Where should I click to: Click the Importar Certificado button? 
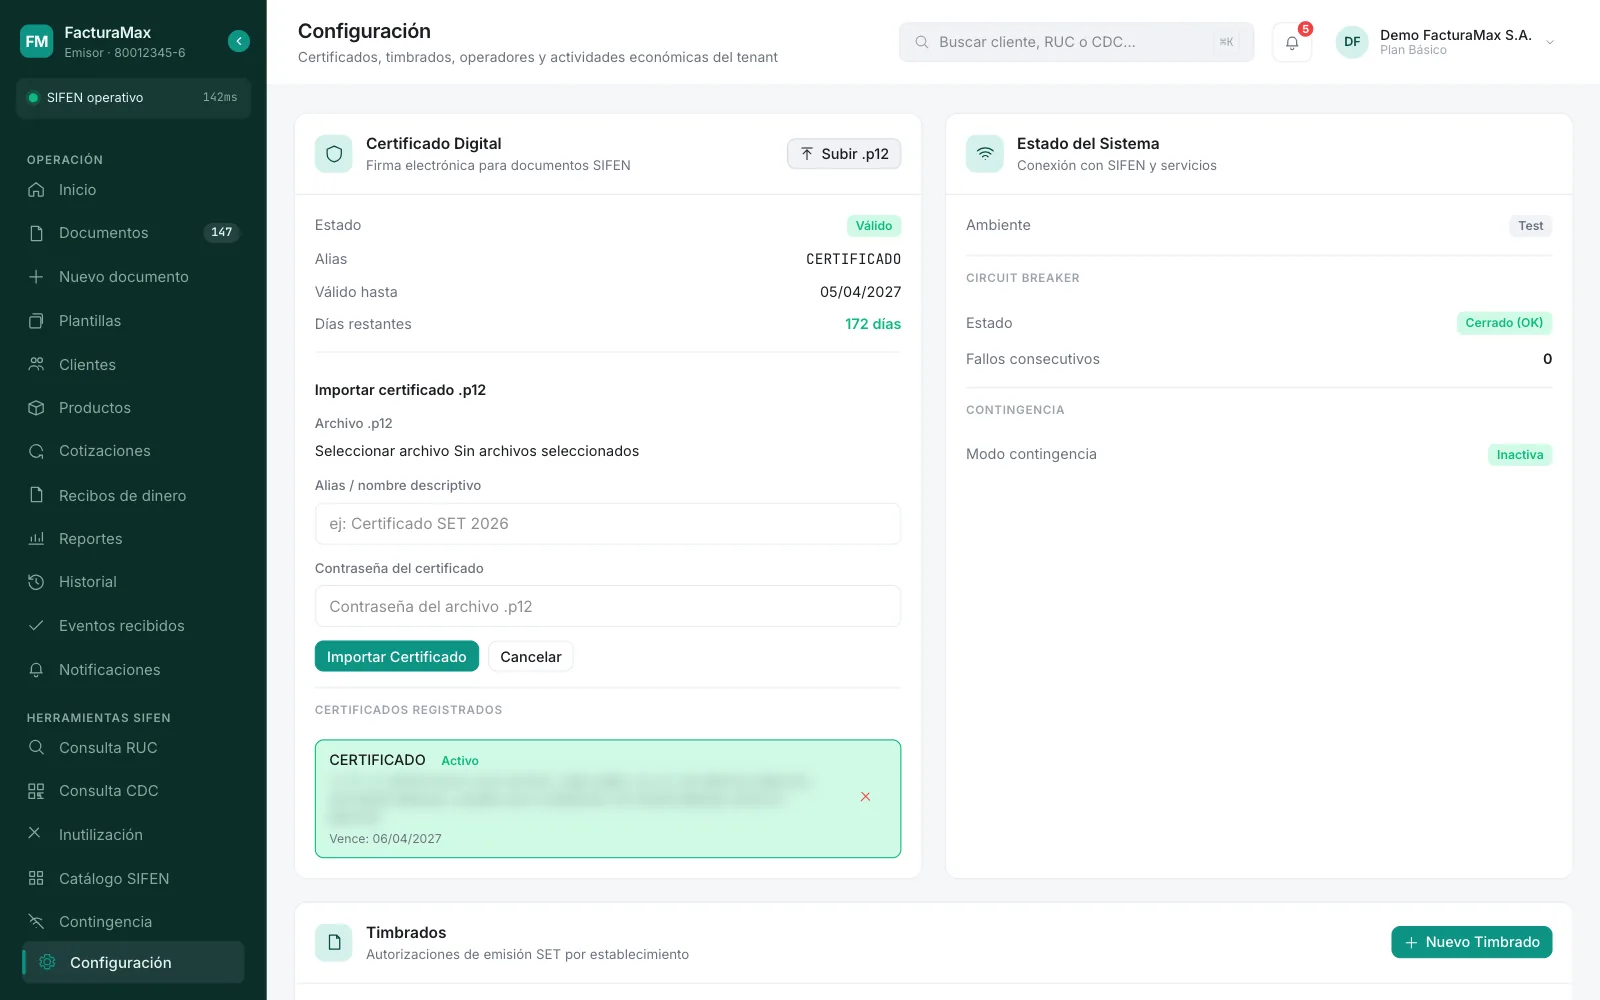[397, 657]
